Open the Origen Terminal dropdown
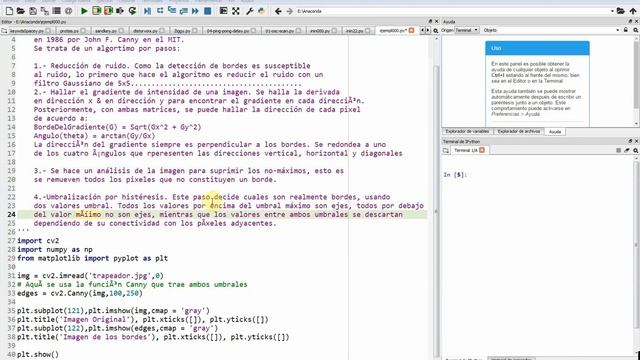The image size is (640, 360). (467, 30)
